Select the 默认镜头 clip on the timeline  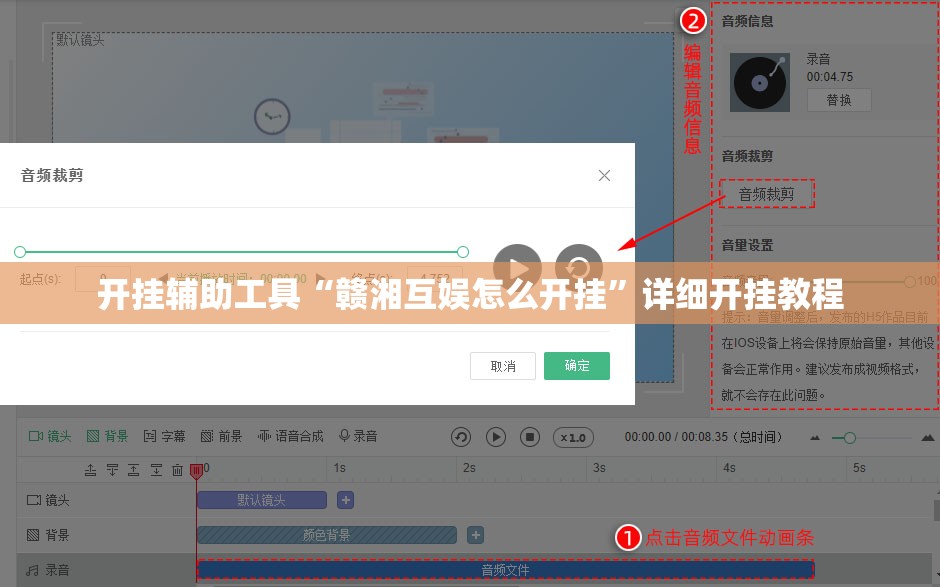(262, 500)
